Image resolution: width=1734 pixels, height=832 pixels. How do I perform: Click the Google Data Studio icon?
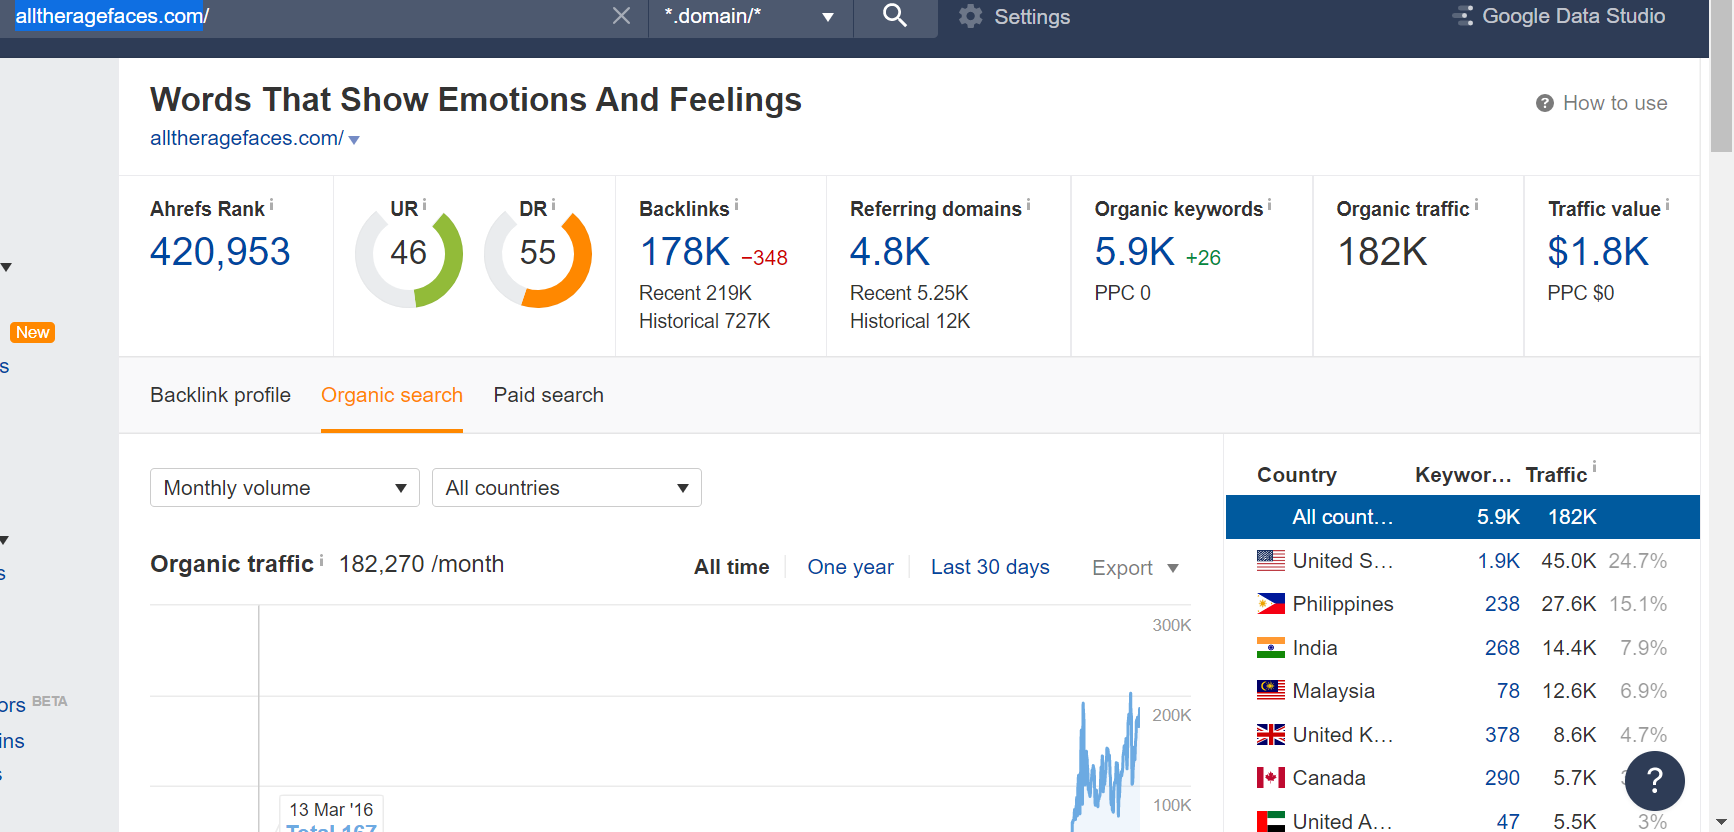(x=1463, y=16)
